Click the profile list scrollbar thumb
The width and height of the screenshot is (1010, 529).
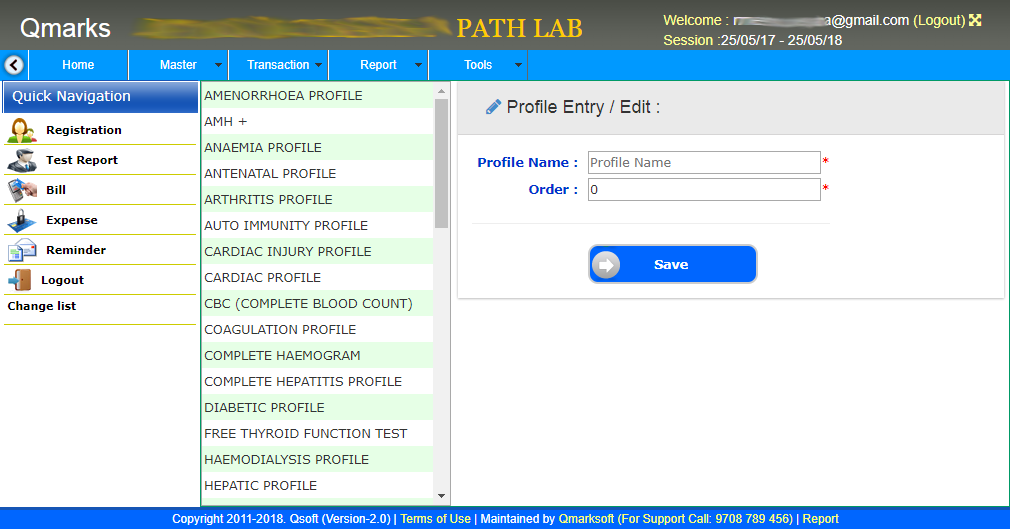[441, 163]
